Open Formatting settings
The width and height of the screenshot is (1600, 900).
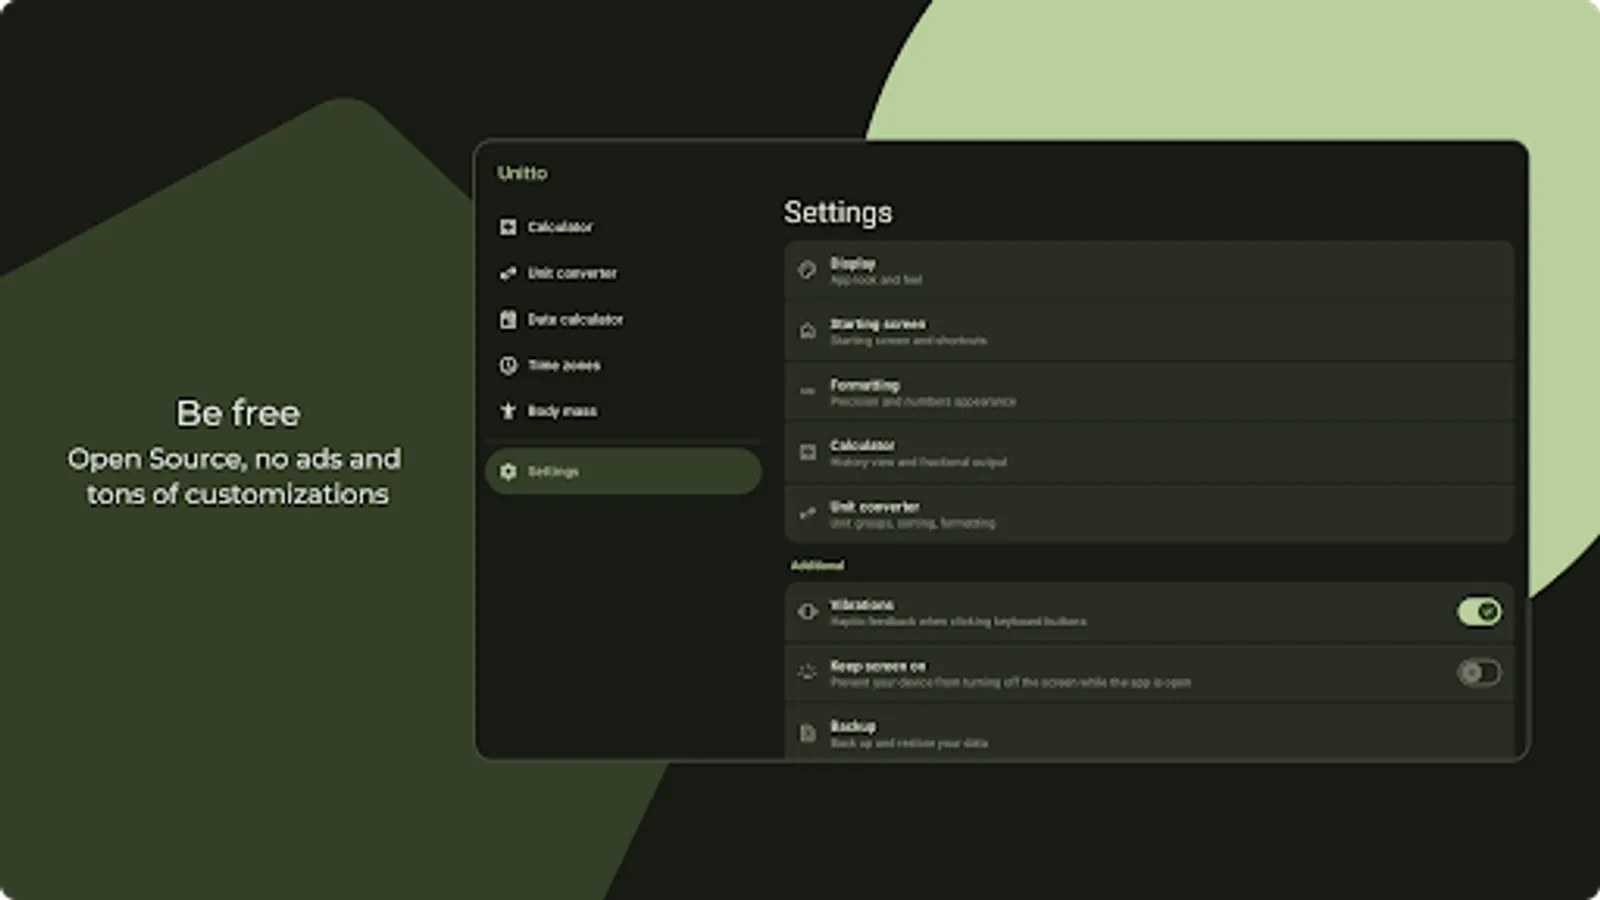click(x=1149, y=393)
